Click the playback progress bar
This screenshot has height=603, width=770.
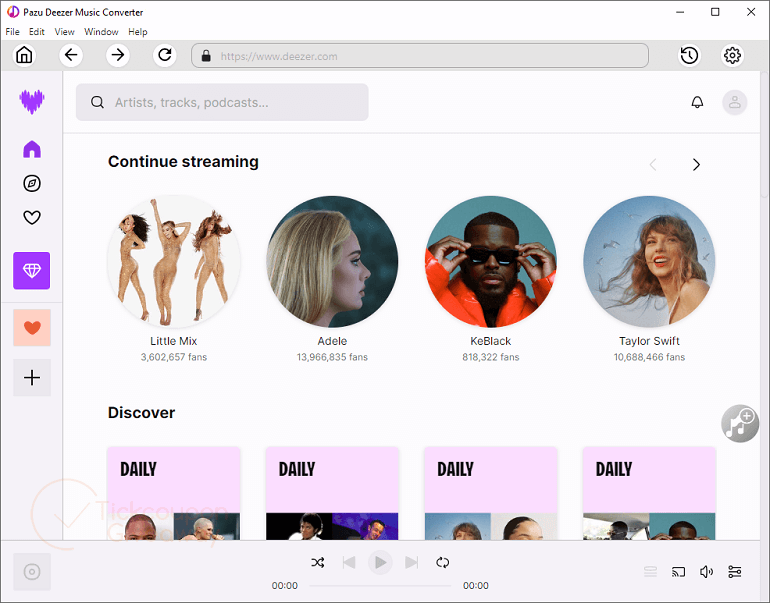tap(380, 585)
